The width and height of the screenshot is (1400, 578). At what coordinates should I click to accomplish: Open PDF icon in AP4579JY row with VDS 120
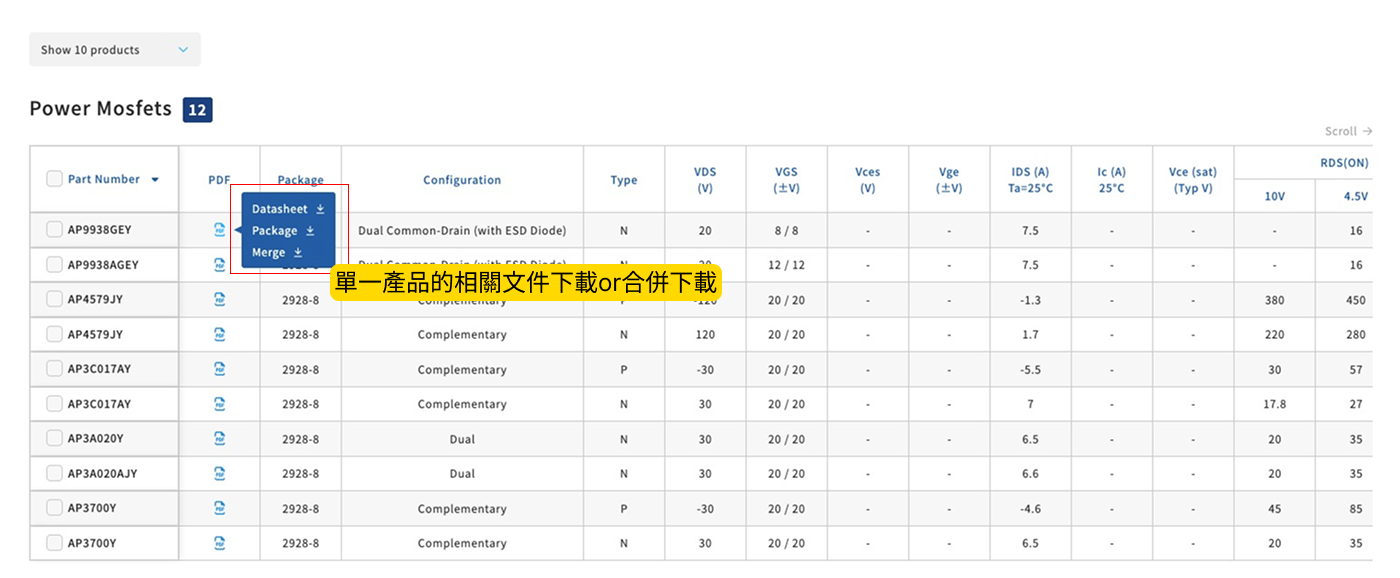[x=220, y=334]
